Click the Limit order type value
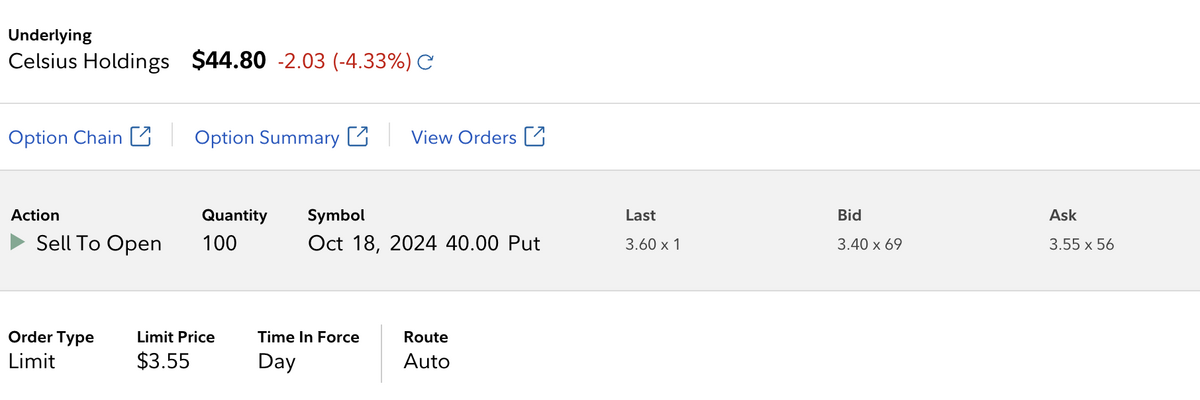Image resolution: width=1200 pixels, height=400 pixels. click(x=31, y=361)
